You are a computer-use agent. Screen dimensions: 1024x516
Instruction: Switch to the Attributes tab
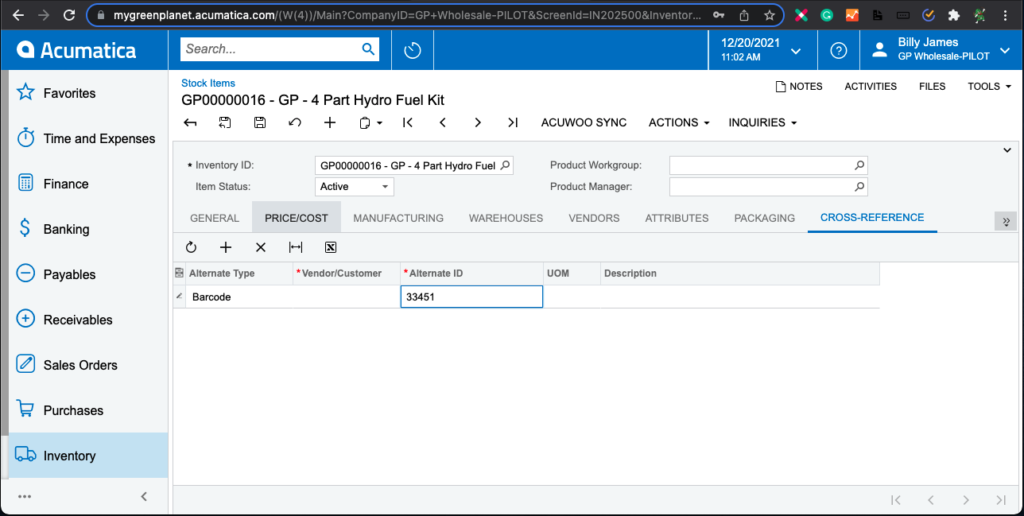tap(677, 218)
